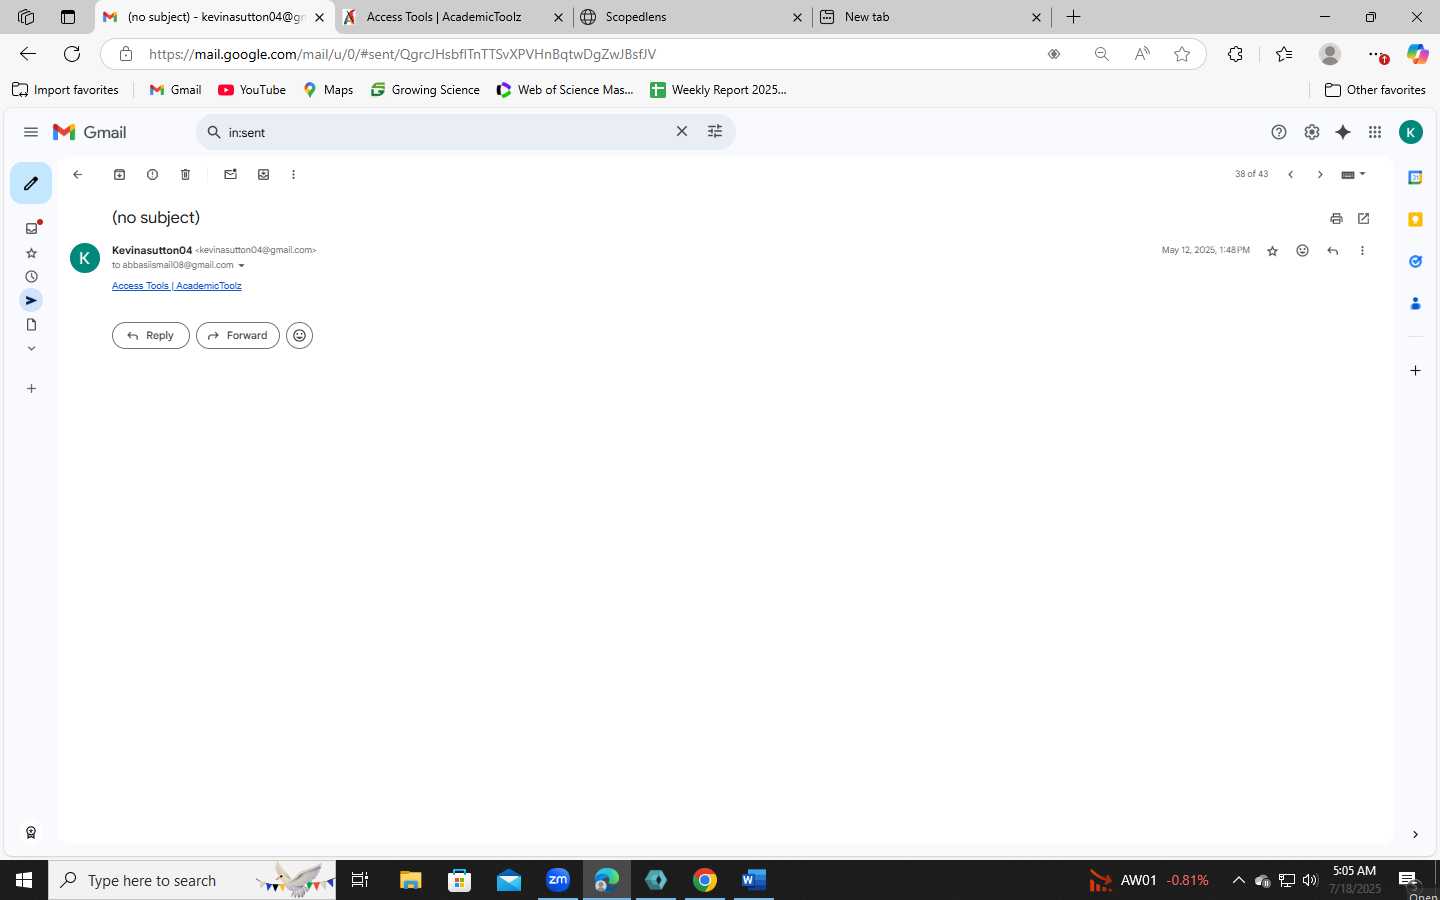Open browser Extensions icon

(1235, 54)
